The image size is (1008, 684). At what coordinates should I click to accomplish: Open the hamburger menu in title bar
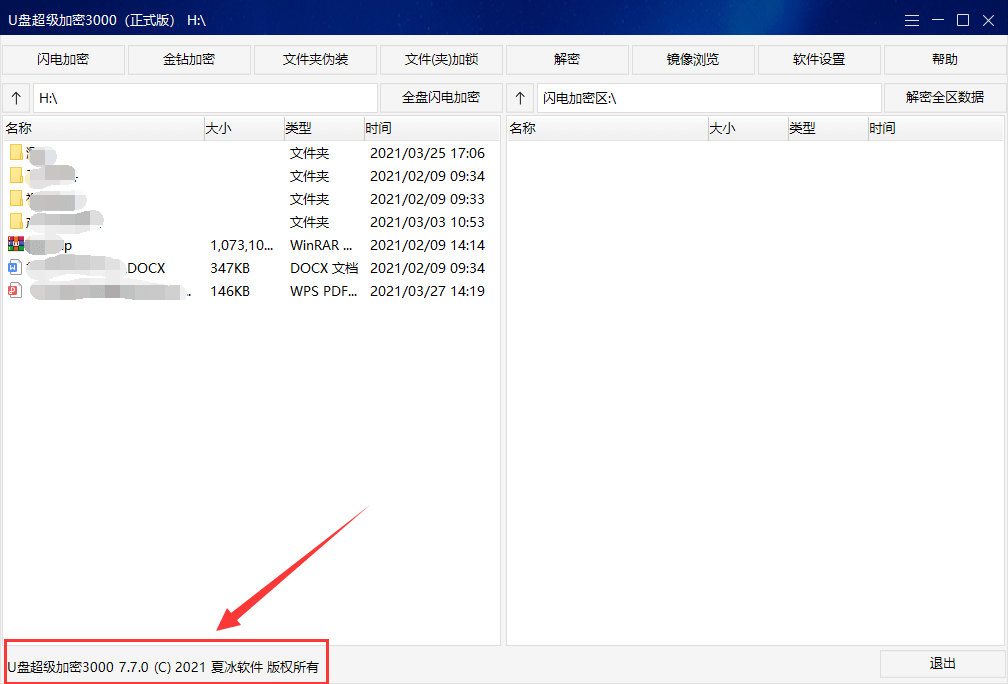(912, 21)
